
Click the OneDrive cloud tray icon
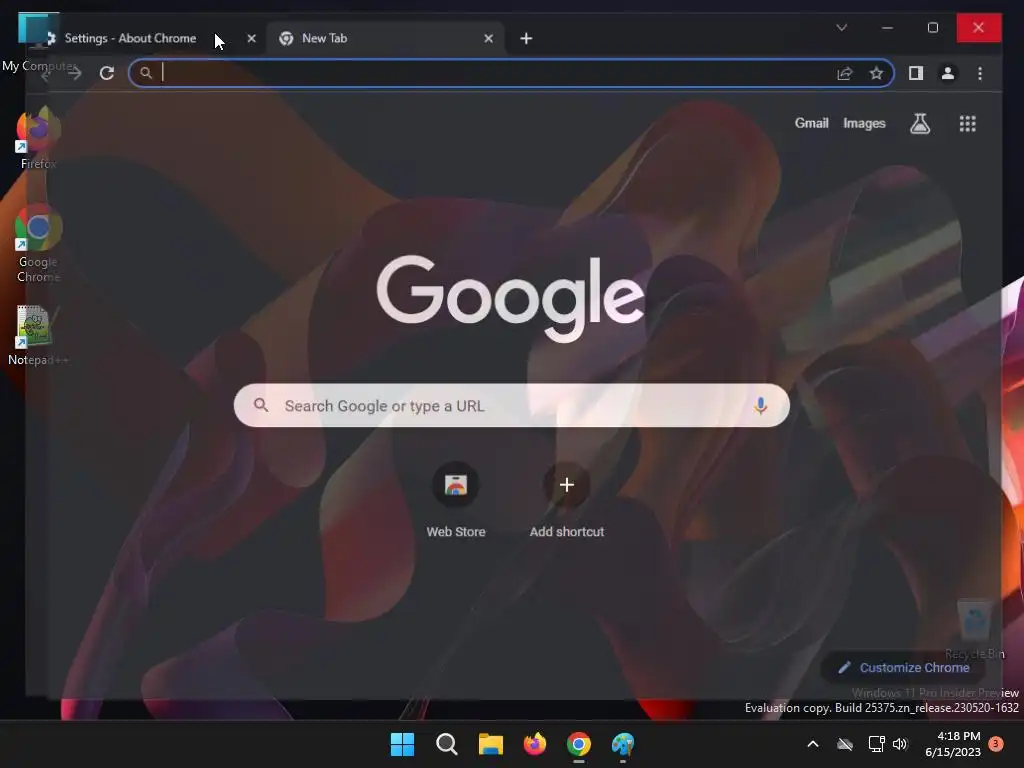(845, 744)
